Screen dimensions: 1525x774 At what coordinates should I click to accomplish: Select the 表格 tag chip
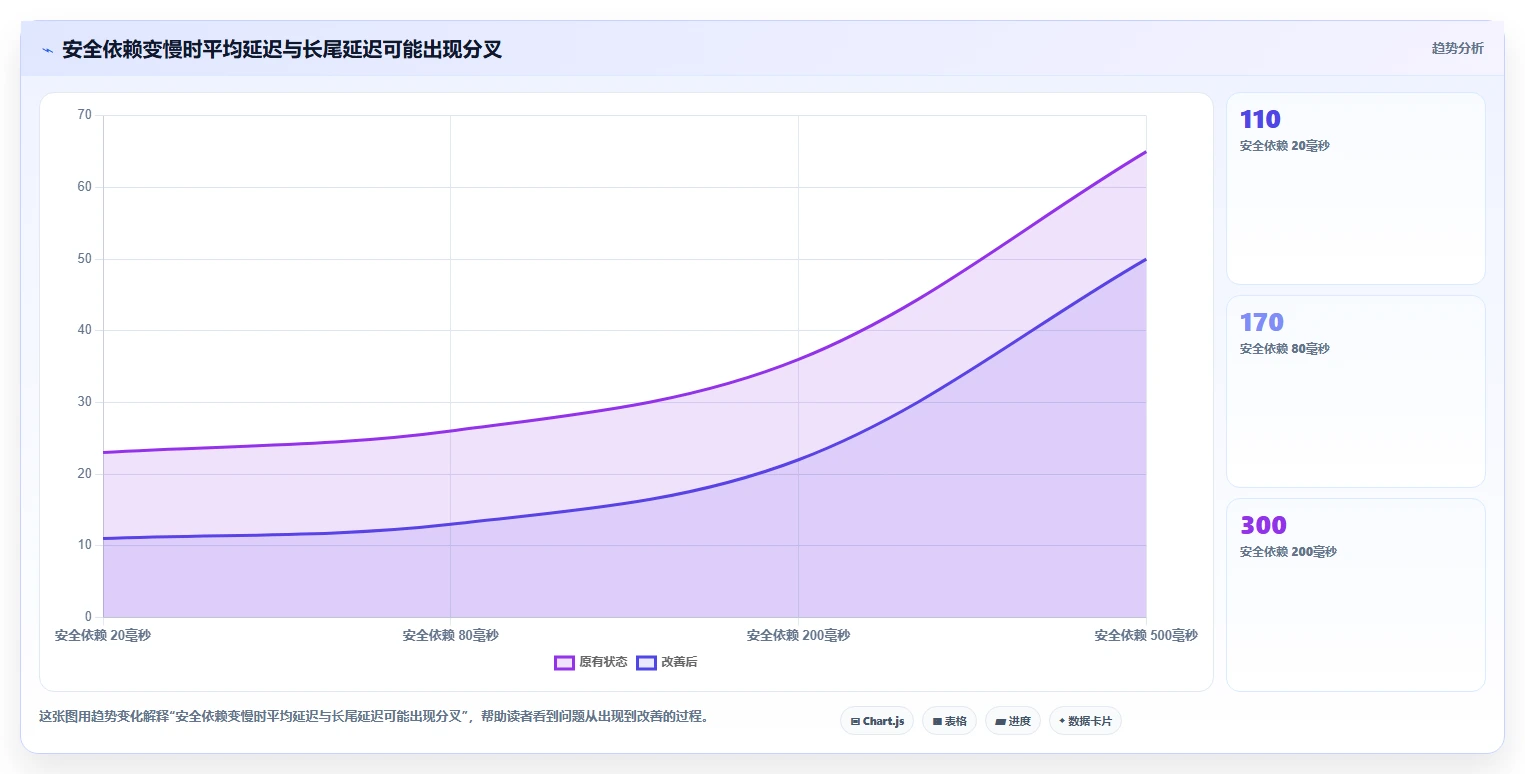point(950,721)
